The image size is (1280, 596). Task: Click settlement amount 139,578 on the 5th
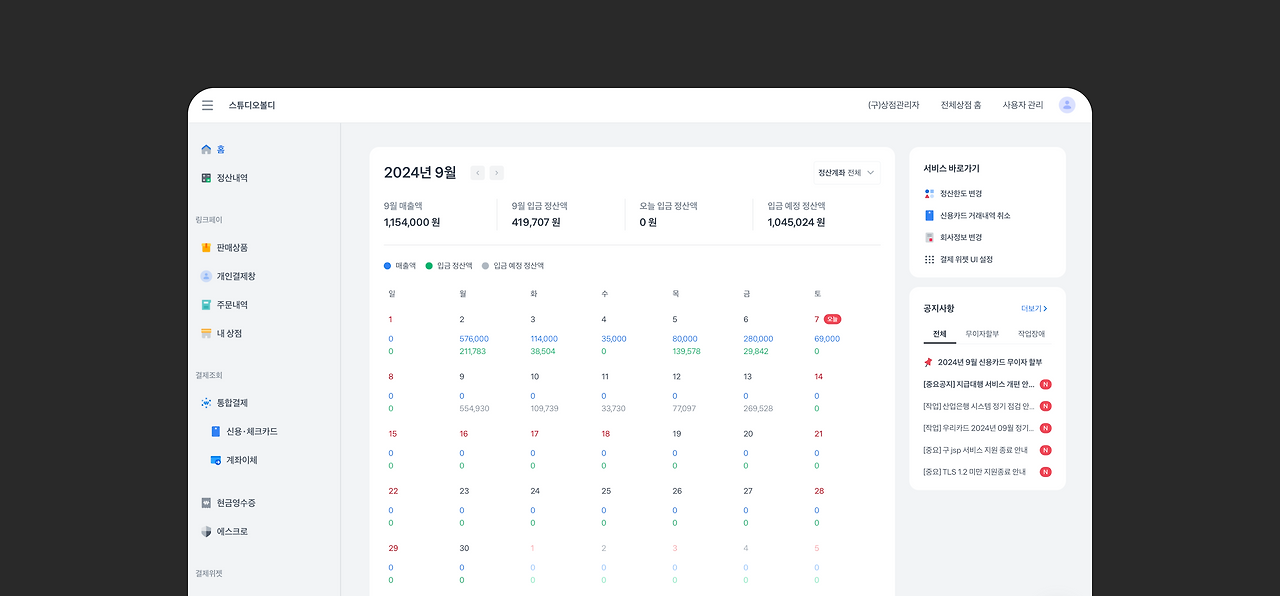click(687, 352)
